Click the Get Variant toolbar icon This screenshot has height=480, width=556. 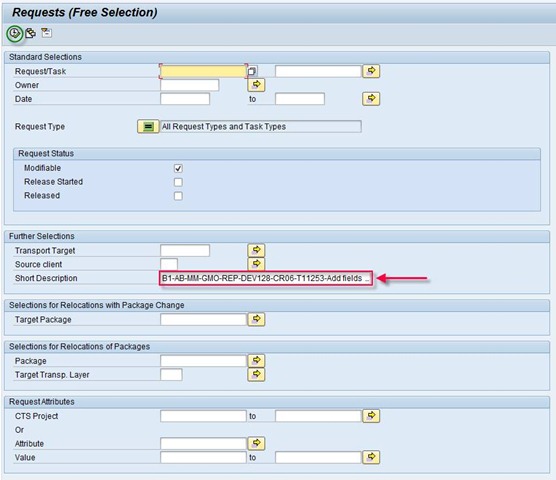coord(30,33)
